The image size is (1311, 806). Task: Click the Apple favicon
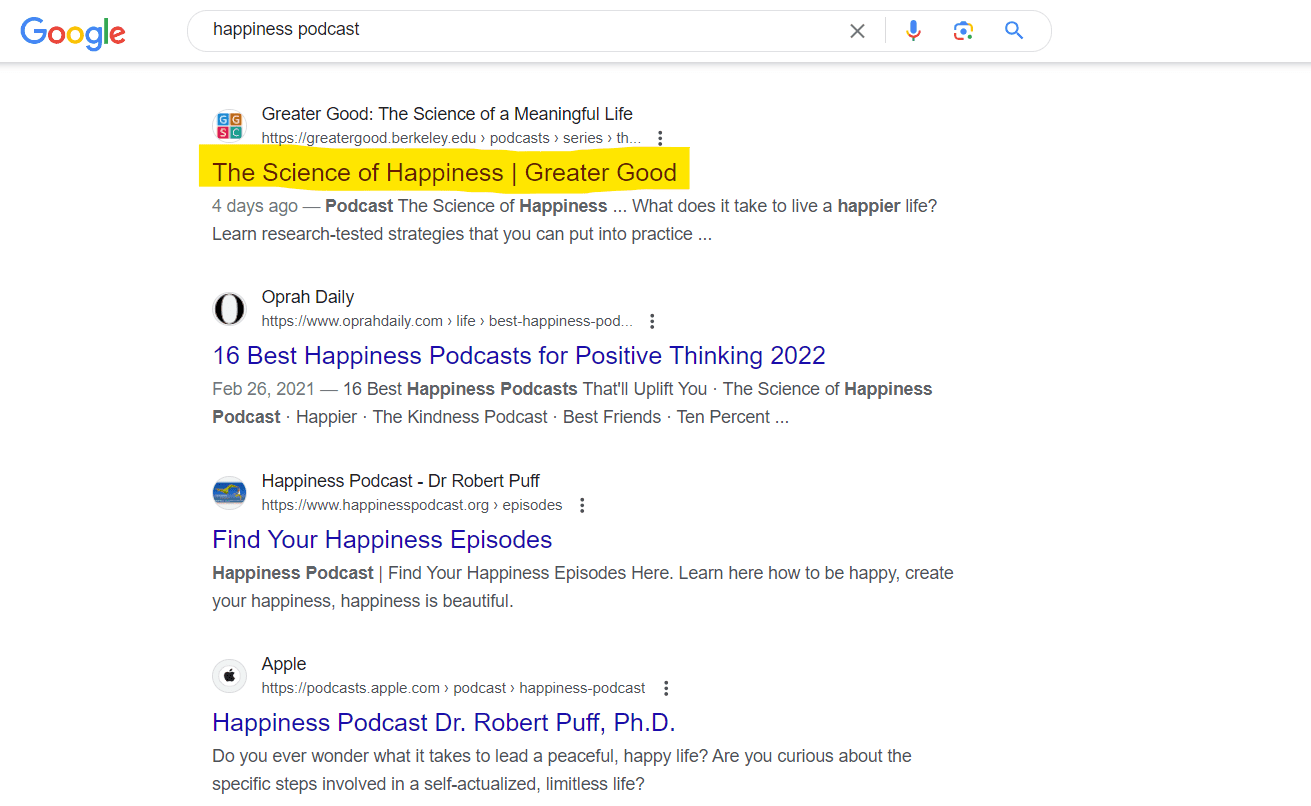229,676
